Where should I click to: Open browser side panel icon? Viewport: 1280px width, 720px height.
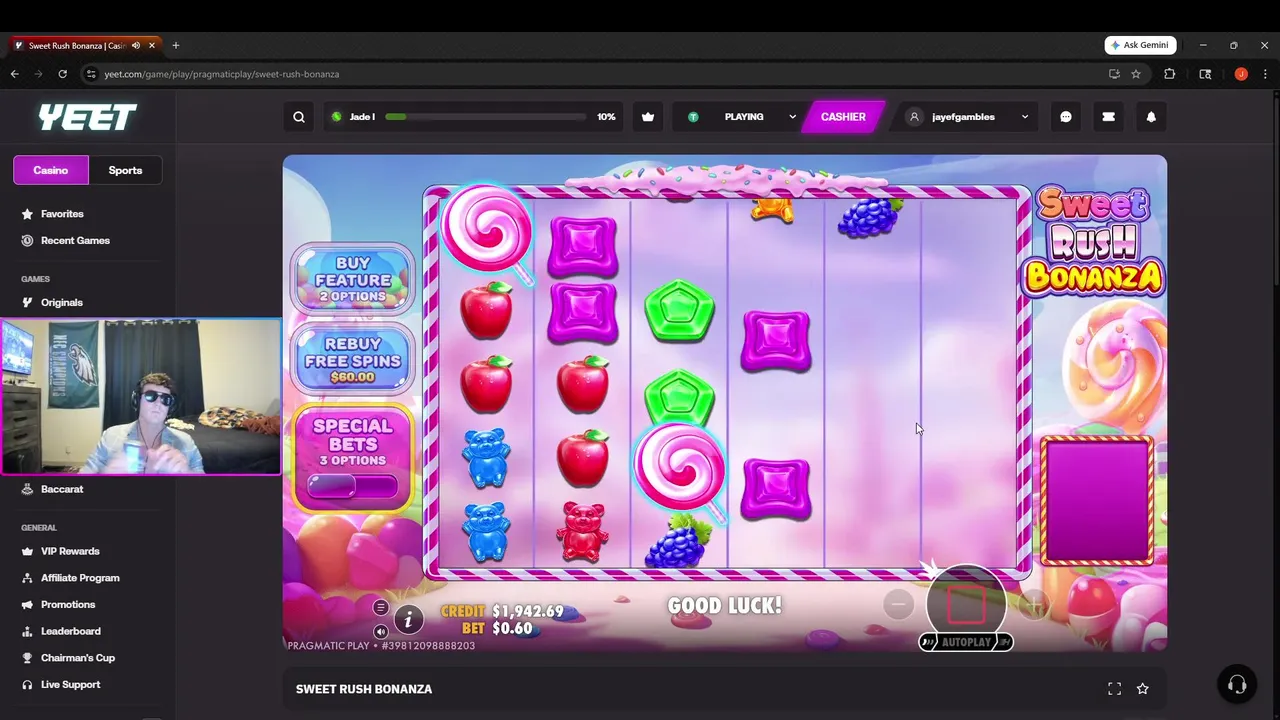(x=1205, y=74)
